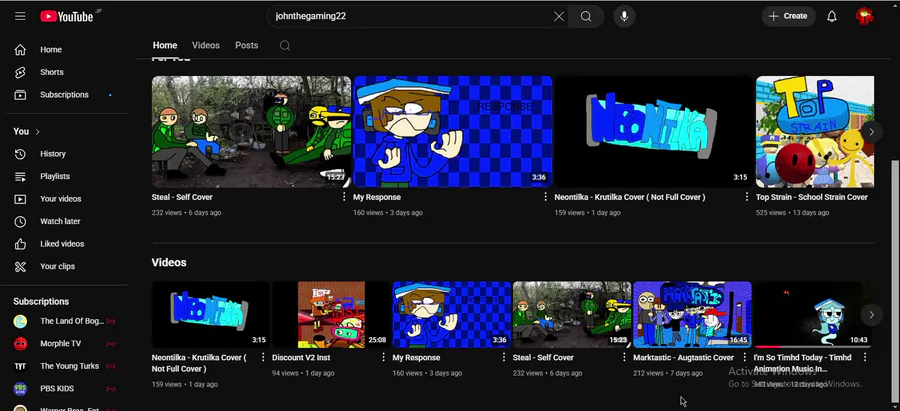This screenshot has width=900, height=411.
Task: Click the magnifier search button
Action: (585, 17)
